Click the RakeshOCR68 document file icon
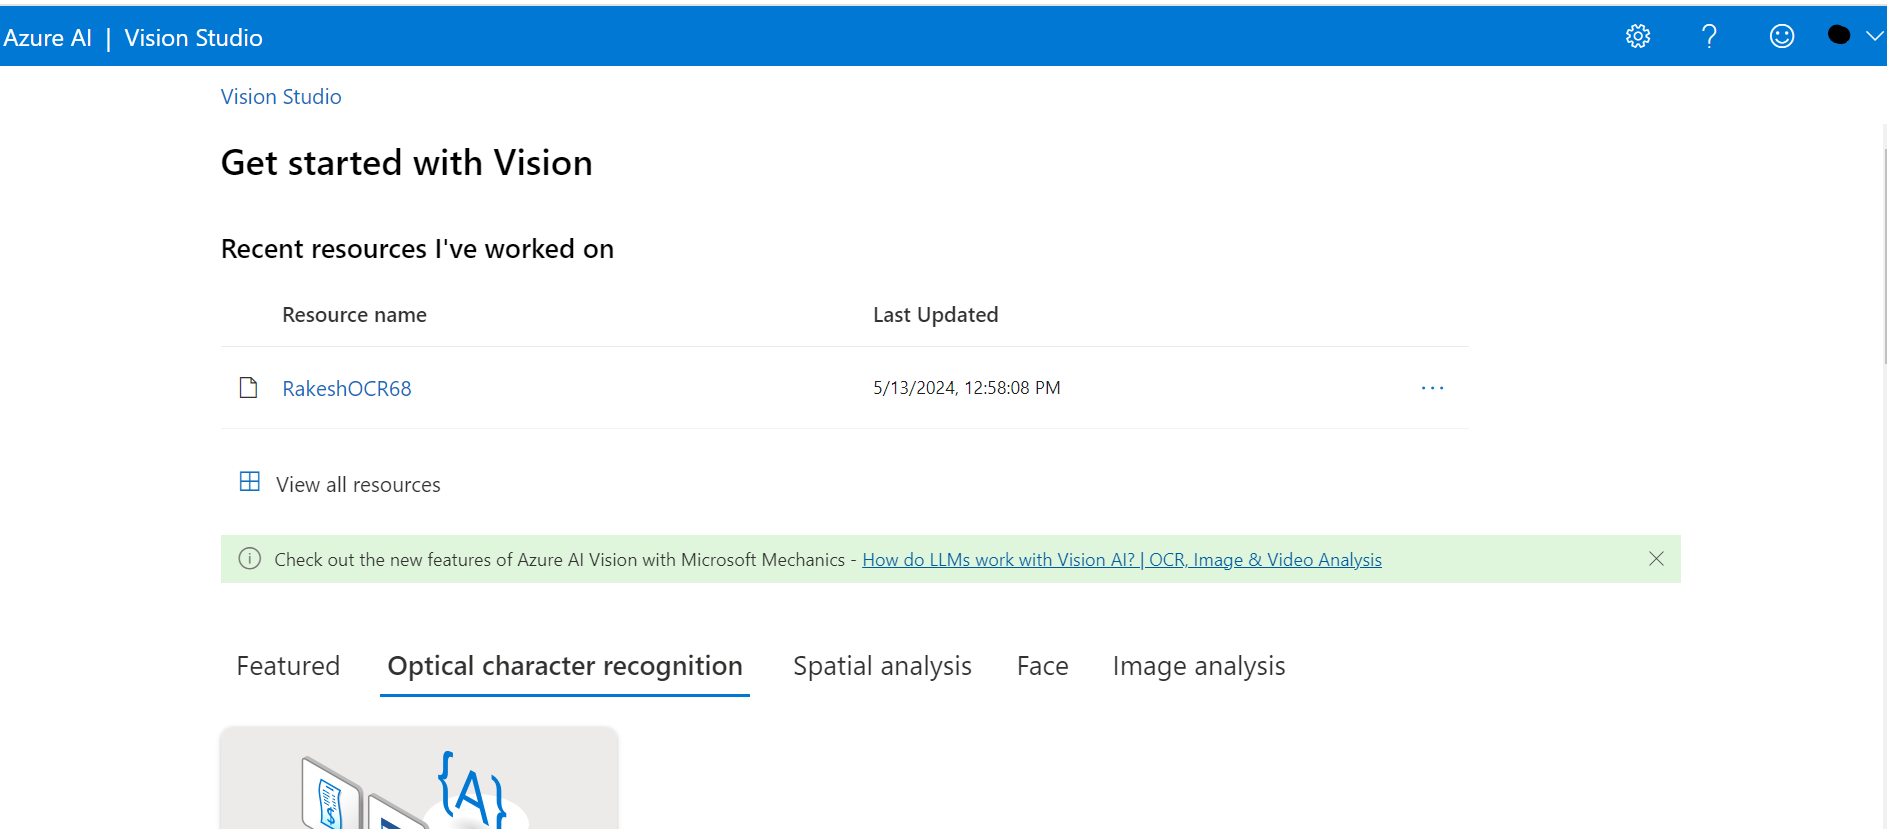The image size is (1887, 829). [x=249, y=388]
